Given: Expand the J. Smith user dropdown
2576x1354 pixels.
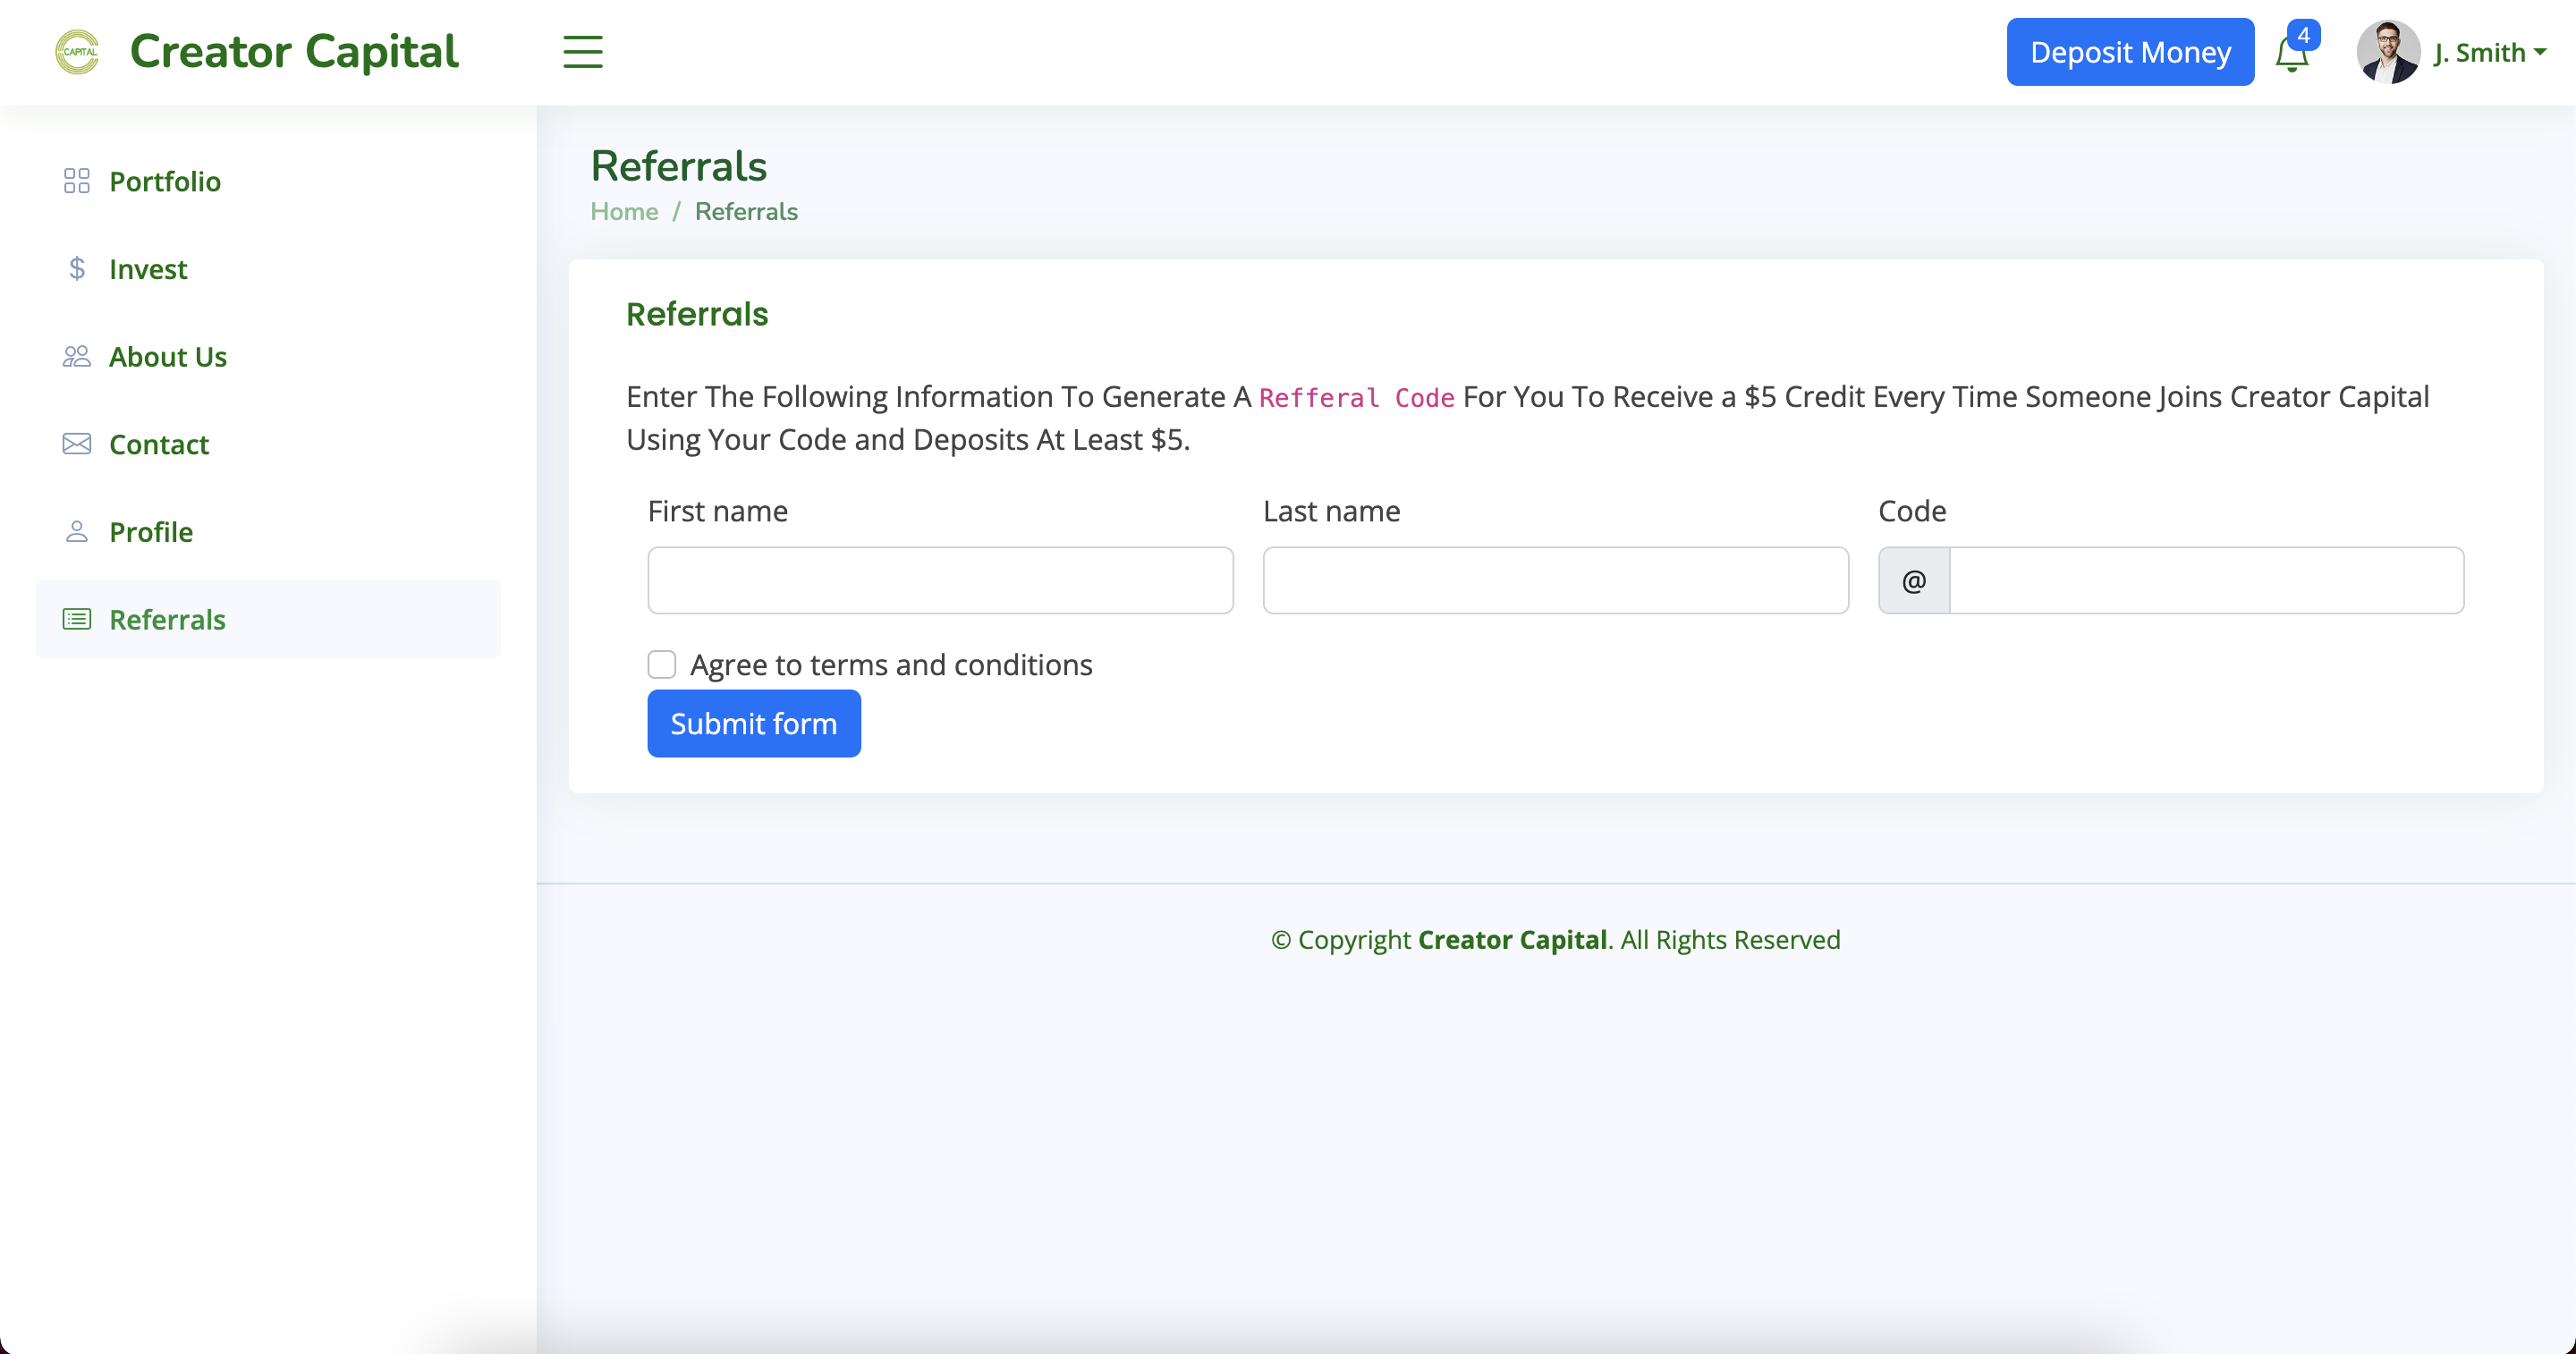Looking at the screenshot, I should (2489, 53).
